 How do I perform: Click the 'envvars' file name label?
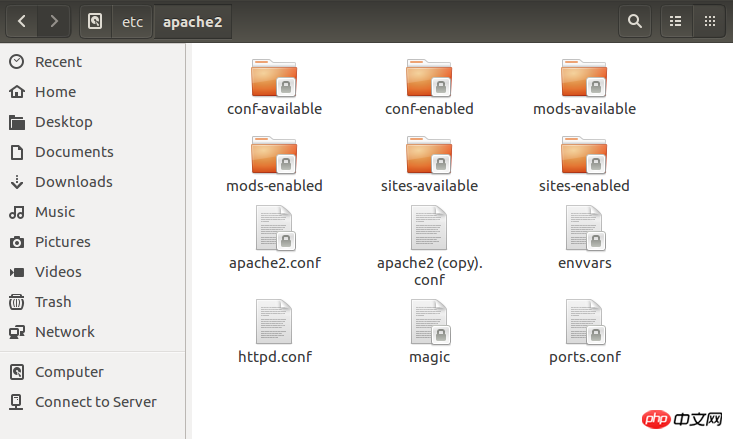coord(585,263)
